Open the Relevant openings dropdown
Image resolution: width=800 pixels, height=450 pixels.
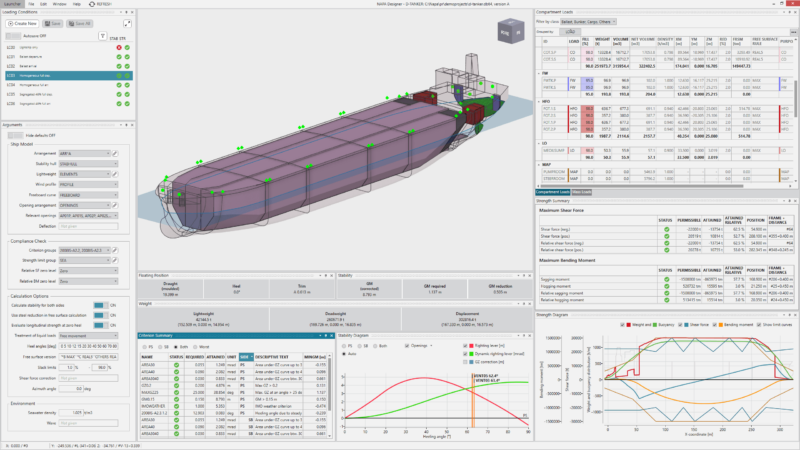88,215
